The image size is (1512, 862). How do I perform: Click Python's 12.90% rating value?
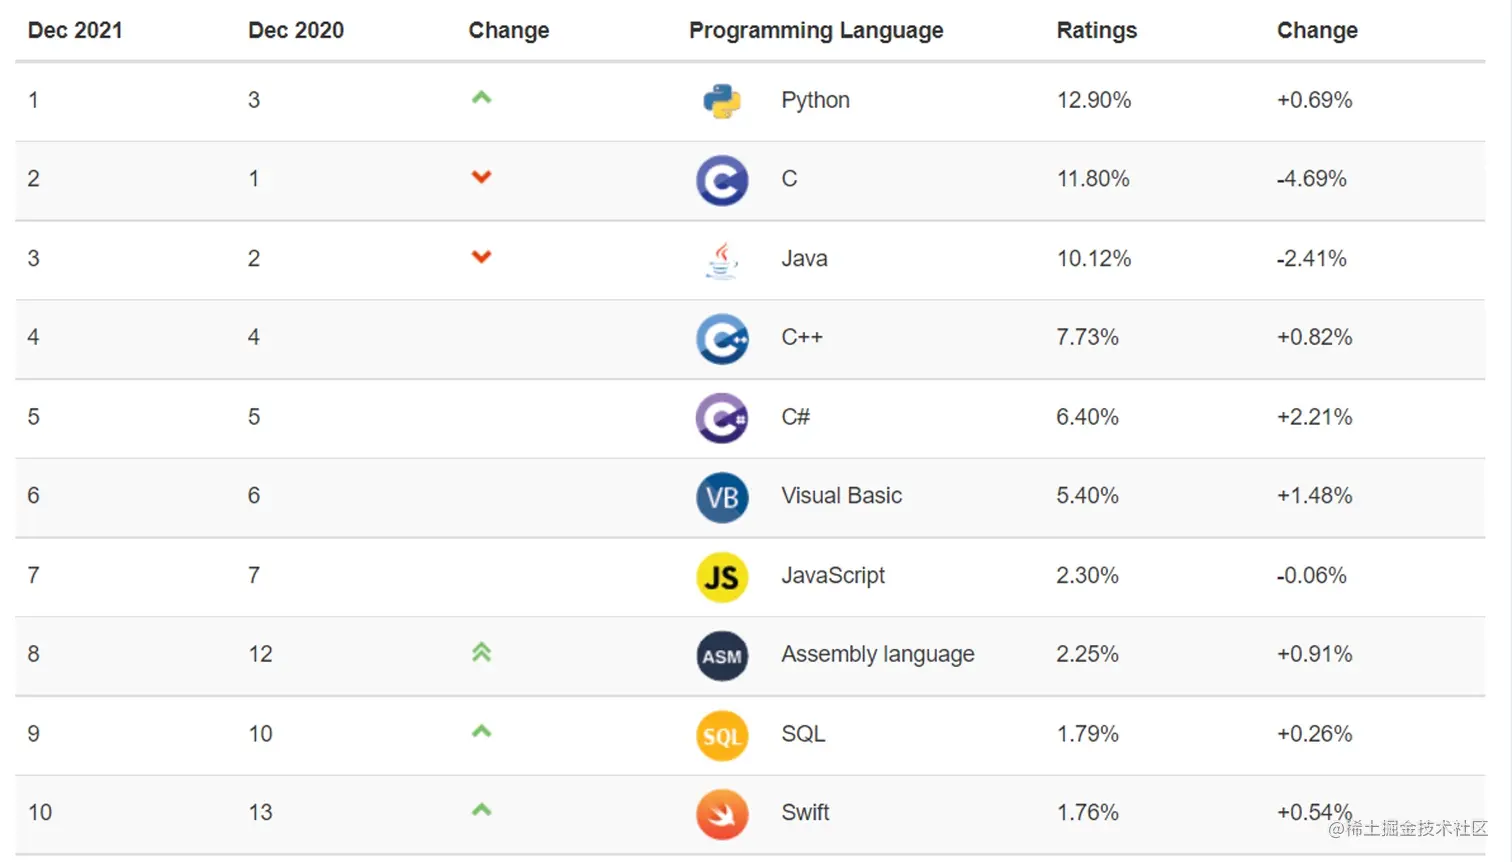pos(1093,100)
